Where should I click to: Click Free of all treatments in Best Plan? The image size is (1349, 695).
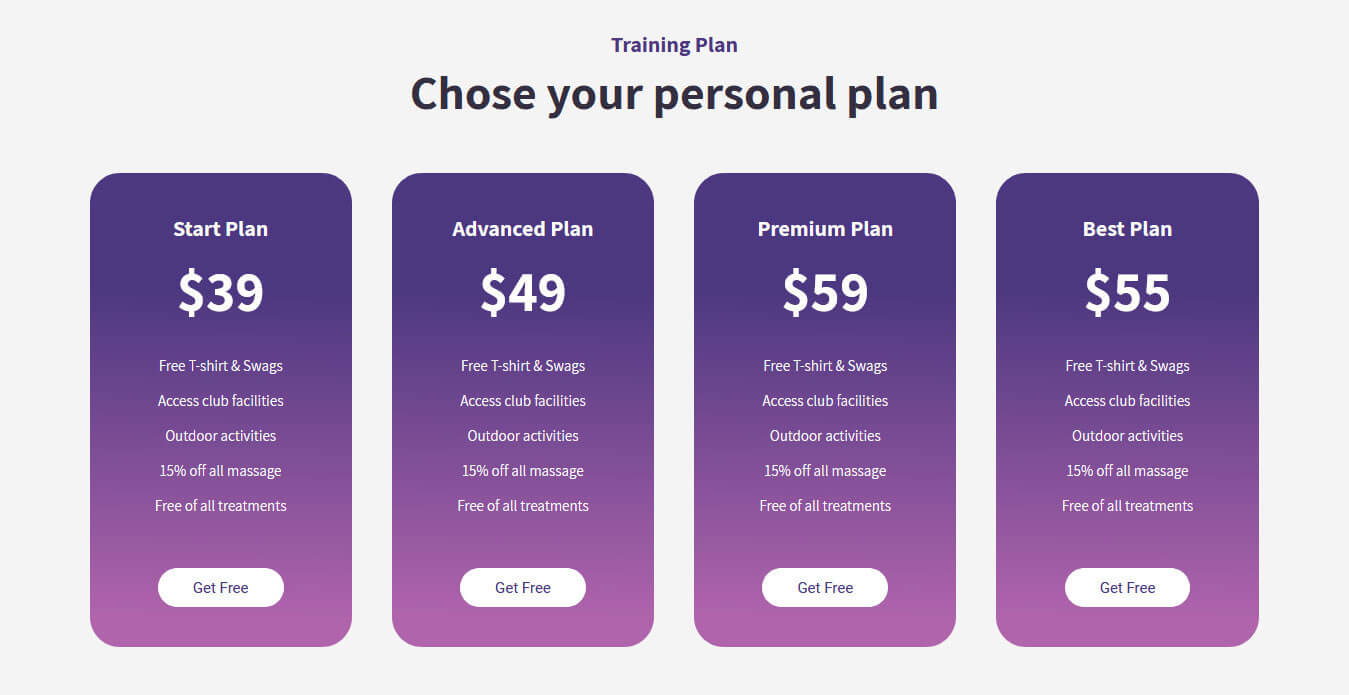click(x=1127, y=506)
